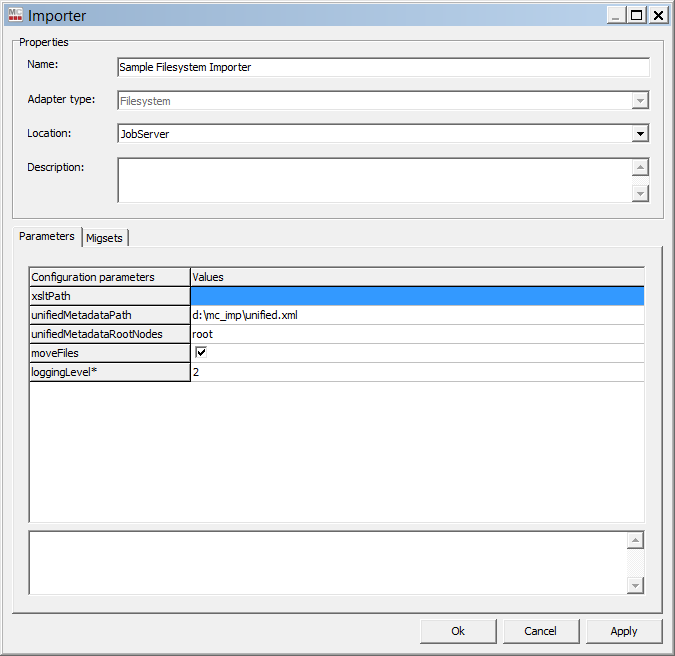The width and height of the screenshot is (675, 656).
Task: Select the xsltPath value cell
Action: tap(416, 296)
